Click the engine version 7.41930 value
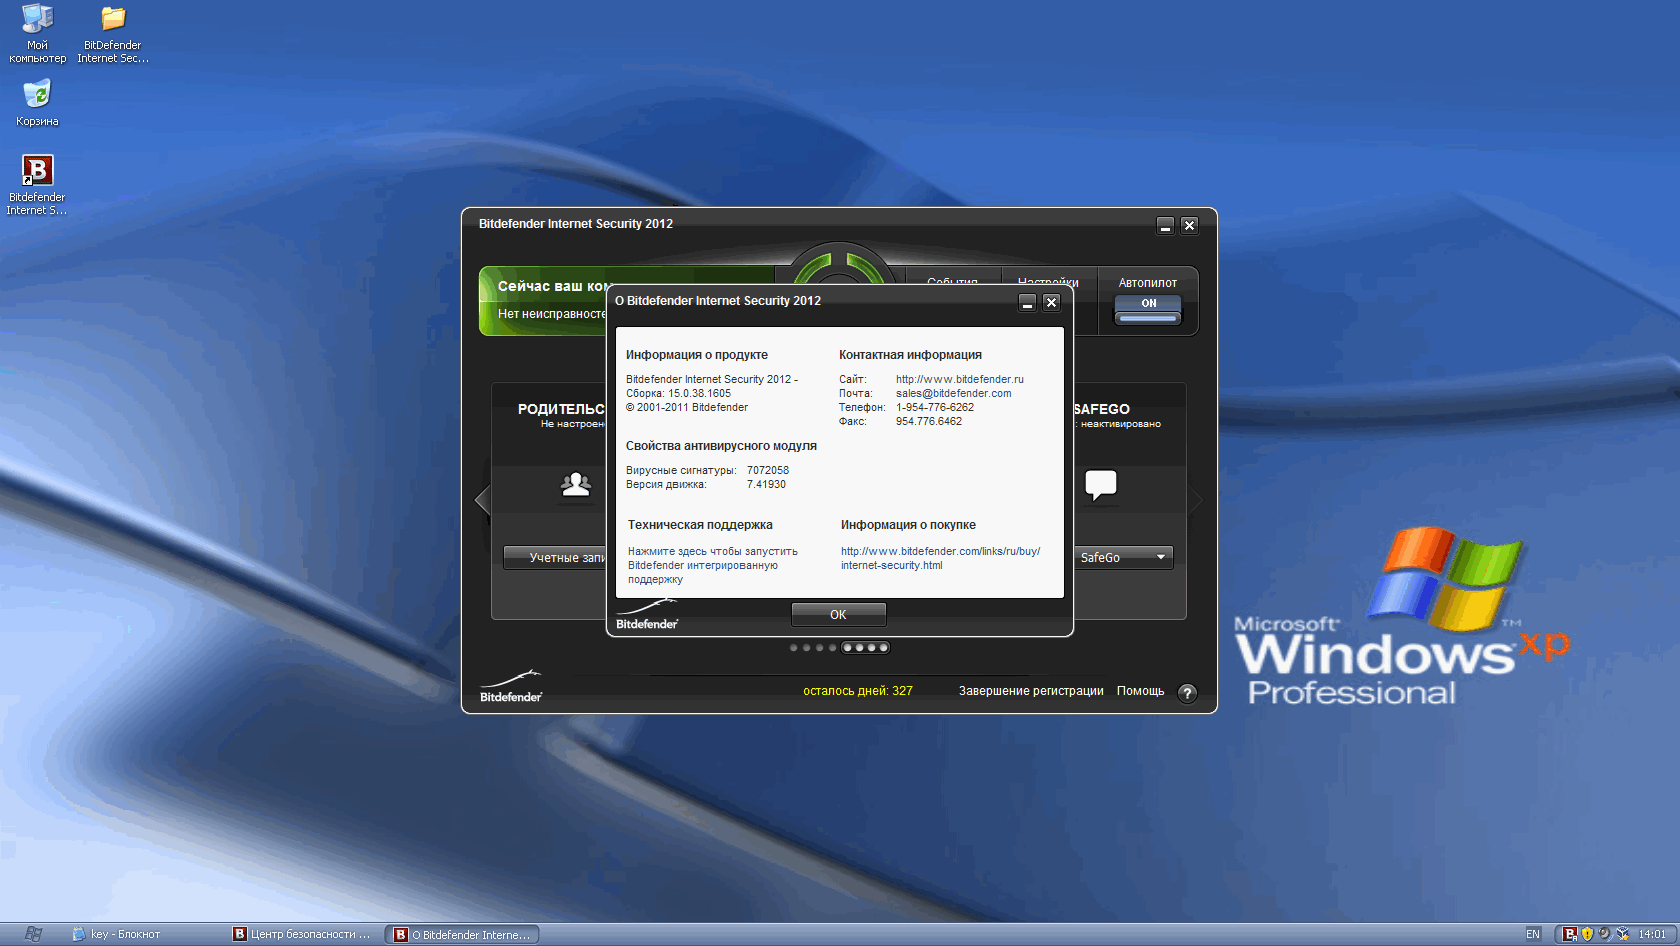 [x=766, y=484]
